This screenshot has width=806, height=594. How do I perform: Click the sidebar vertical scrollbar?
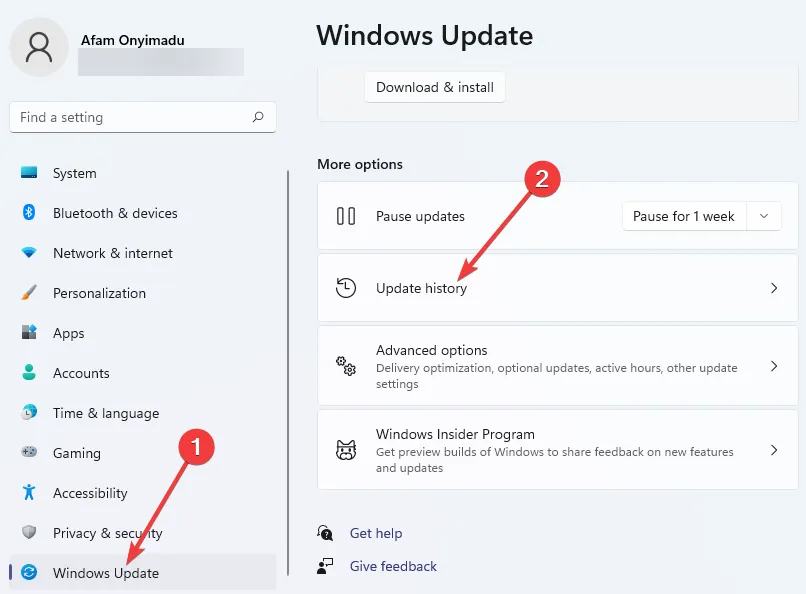click(x=288, y=373)
